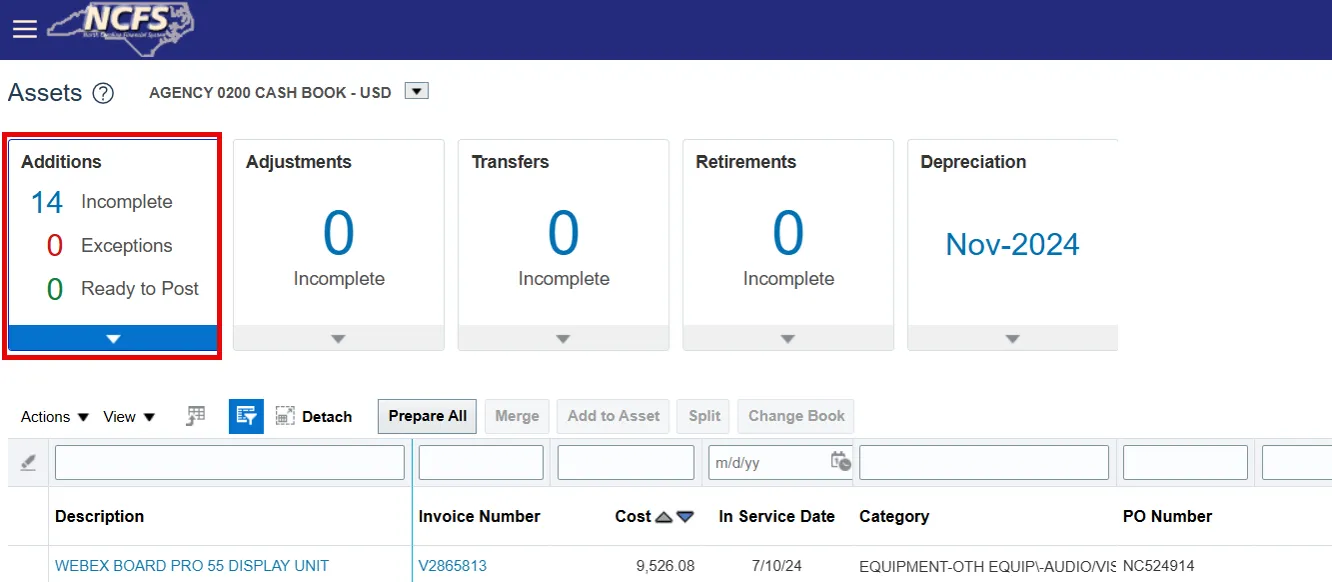Open the Nov-2024 depreciation period
This screenshot has width=1332, height=582.
coord(1012,245)
